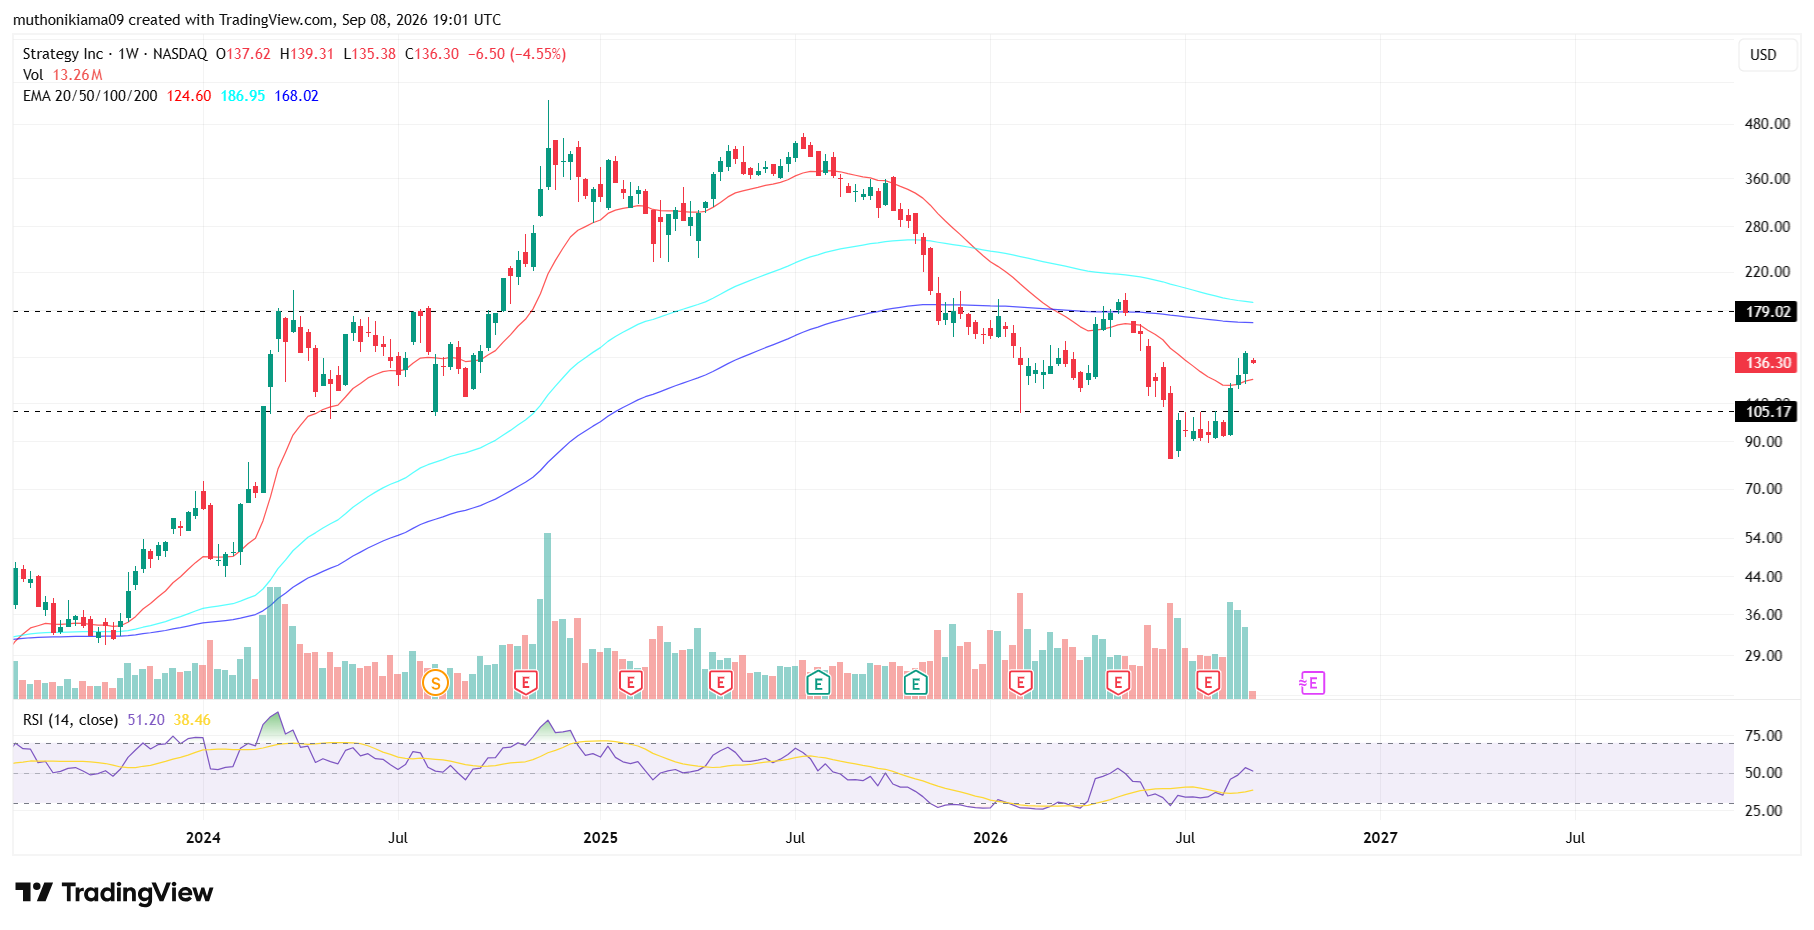Click the 2024 time axis label
Image resolution: width=1814 pixels, height=930 pixels.
[x=203, y=838]
